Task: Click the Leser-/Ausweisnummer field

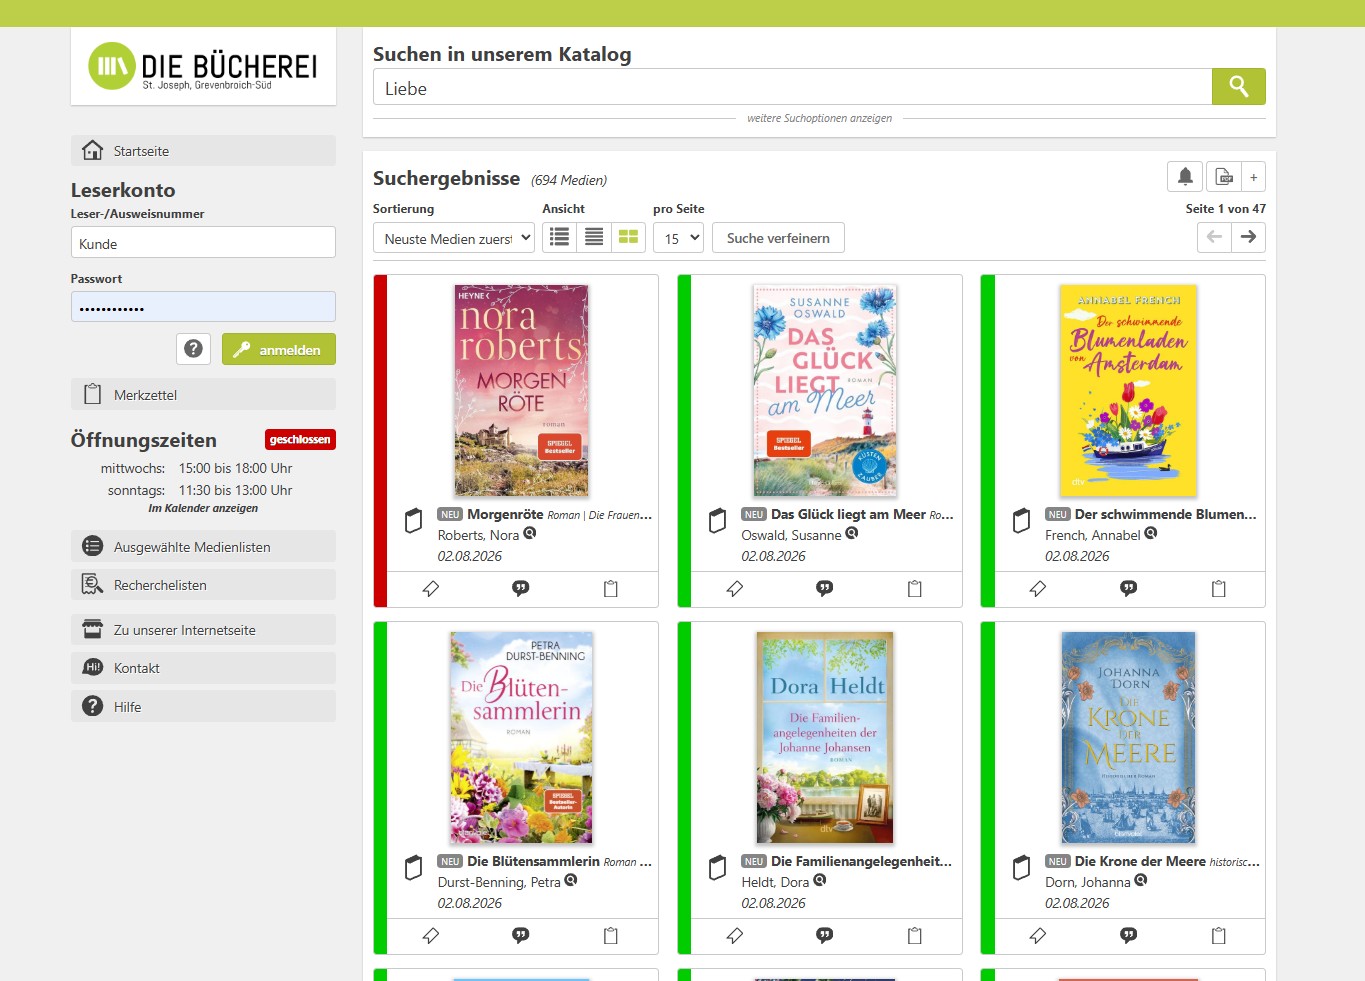Action: point(203,242)
